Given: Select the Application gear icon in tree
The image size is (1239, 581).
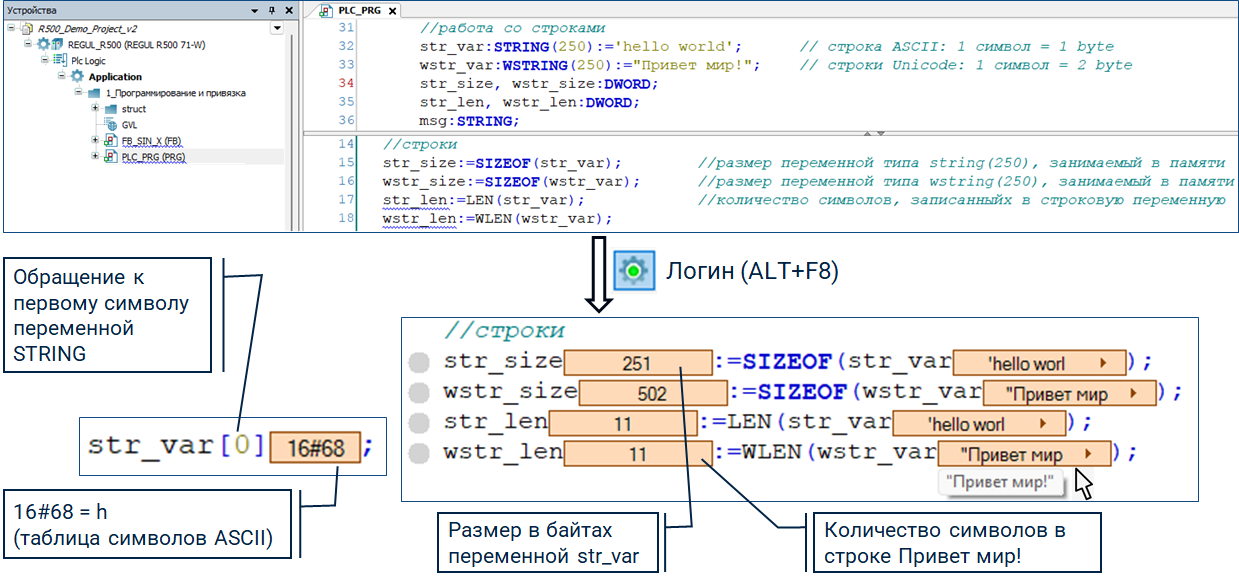Looking at the screenshot, I should coord(77,77).
